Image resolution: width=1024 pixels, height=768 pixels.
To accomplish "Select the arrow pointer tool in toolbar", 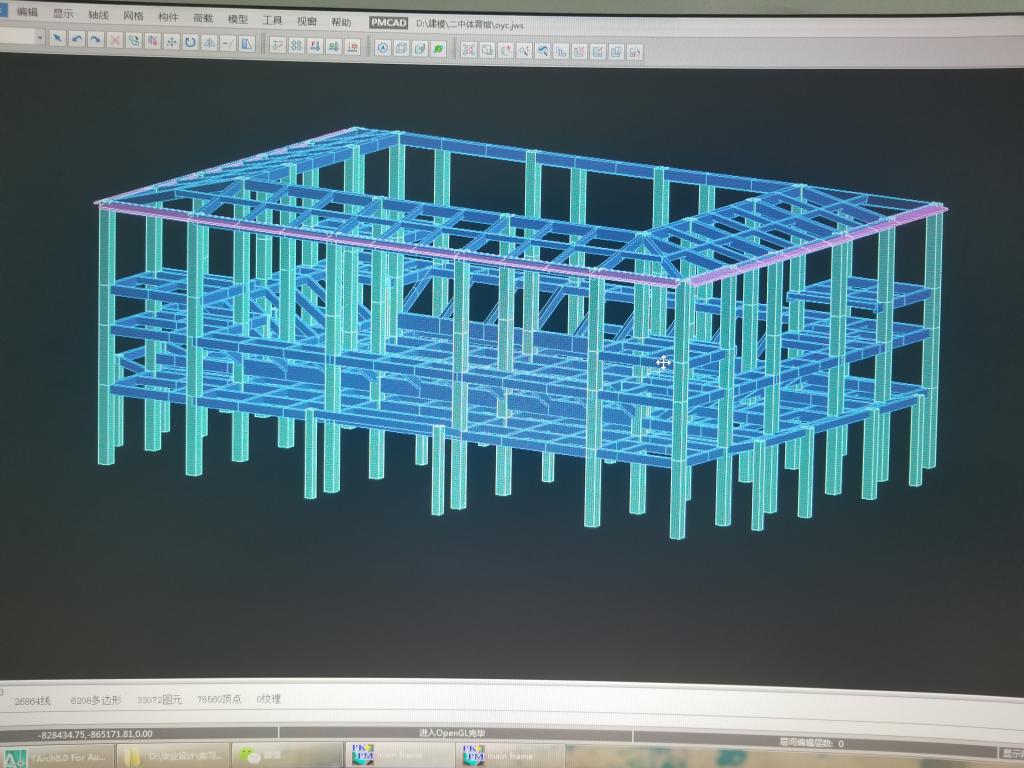I will [x=59, y=40].
